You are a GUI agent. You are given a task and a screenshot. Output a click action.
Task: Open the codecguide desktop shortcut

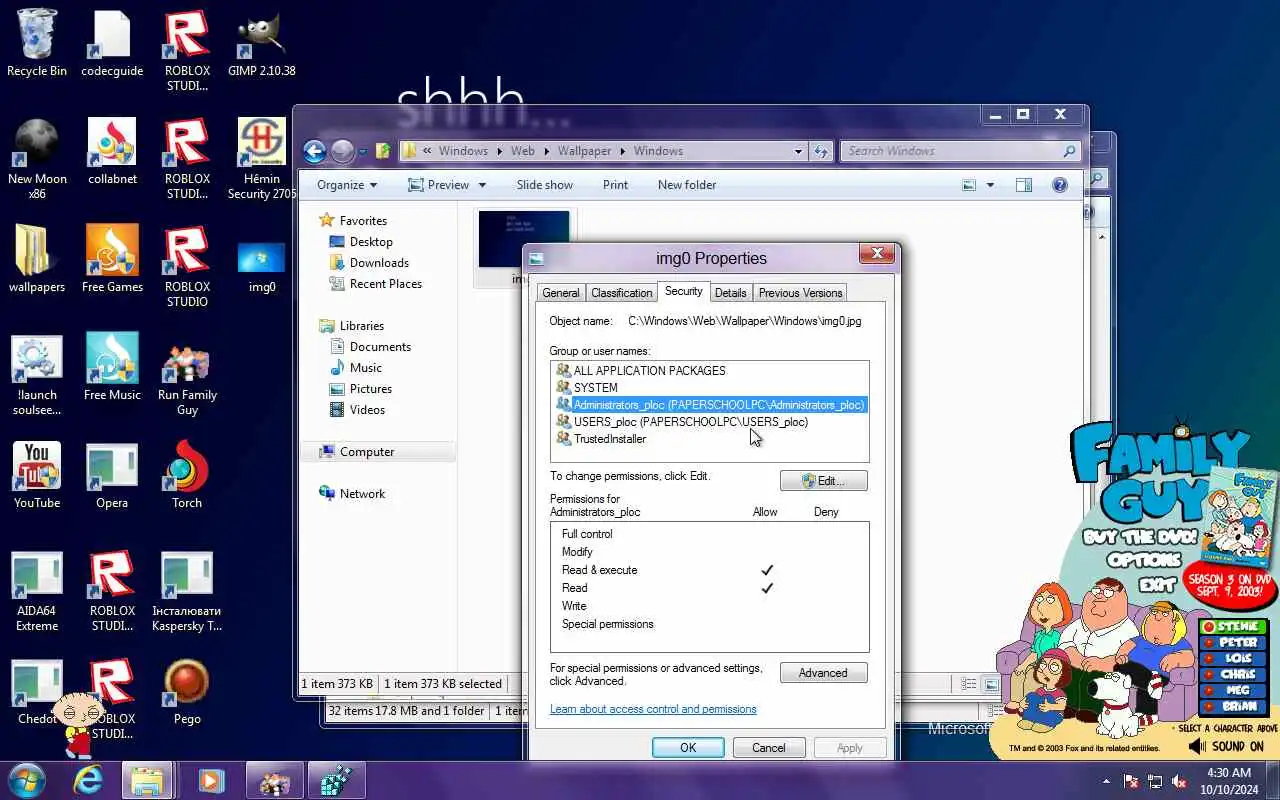tap(112, 44)
